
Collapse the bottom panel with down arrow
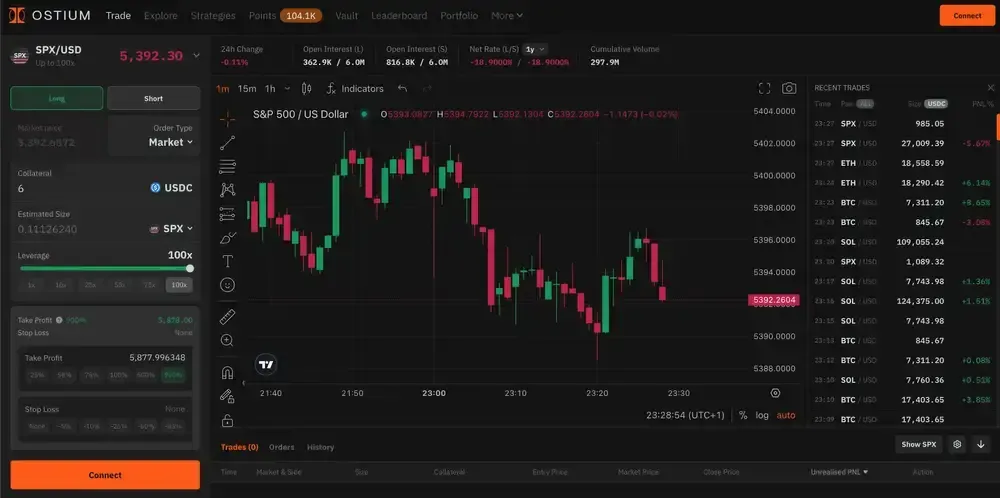(x=981, y=444)
